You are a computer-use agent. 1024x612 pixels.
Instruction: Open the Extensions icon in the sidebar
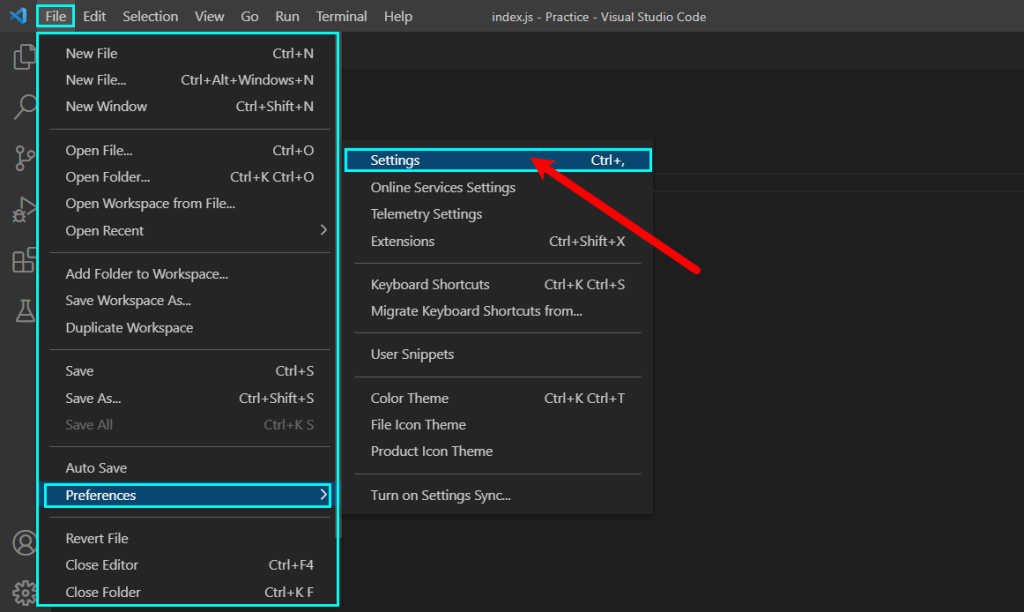(x=23, y=261)
